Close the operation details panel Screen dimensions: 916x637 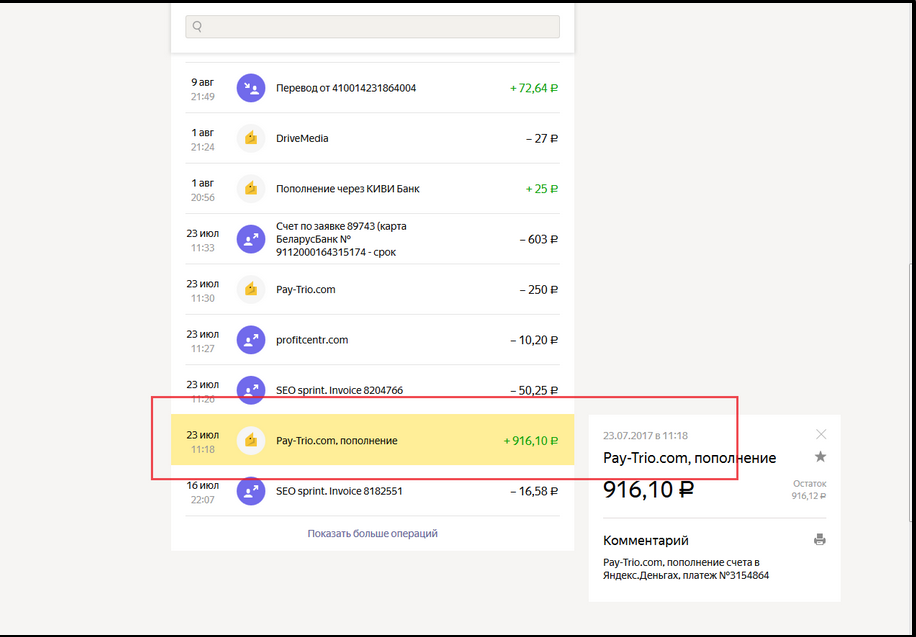click(821, 434)
